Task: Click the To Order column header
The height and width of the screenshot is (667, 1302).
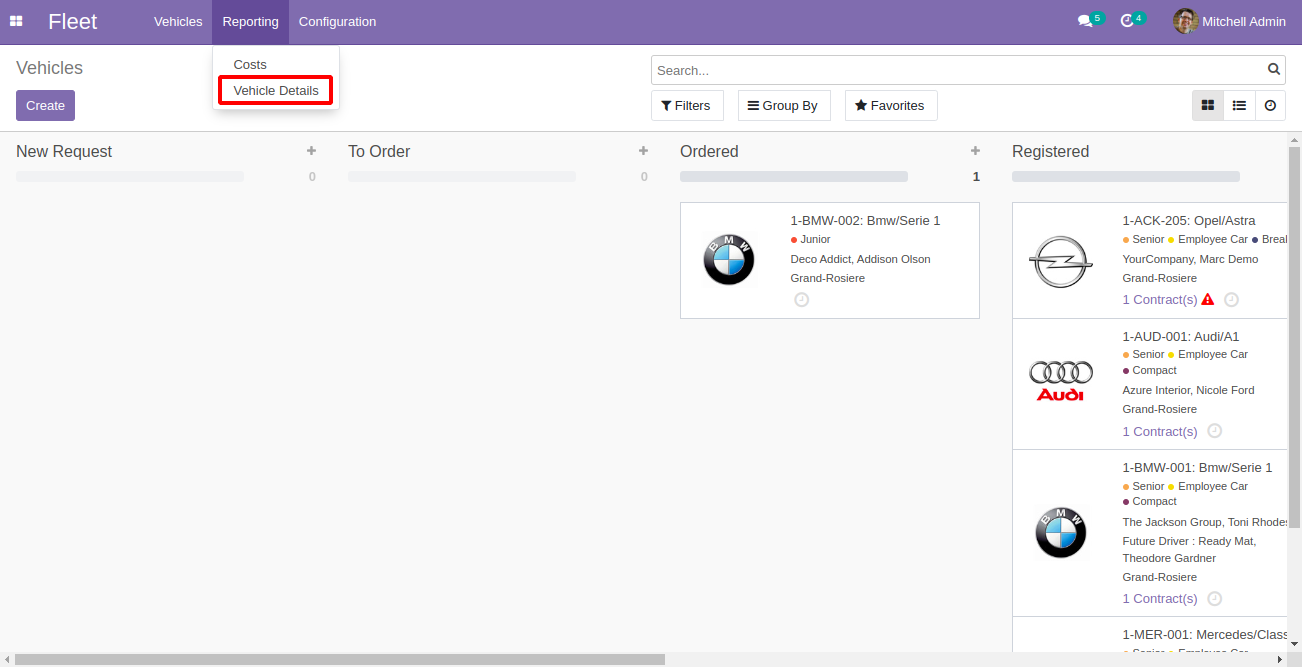Action: click(x=379, y=151)
